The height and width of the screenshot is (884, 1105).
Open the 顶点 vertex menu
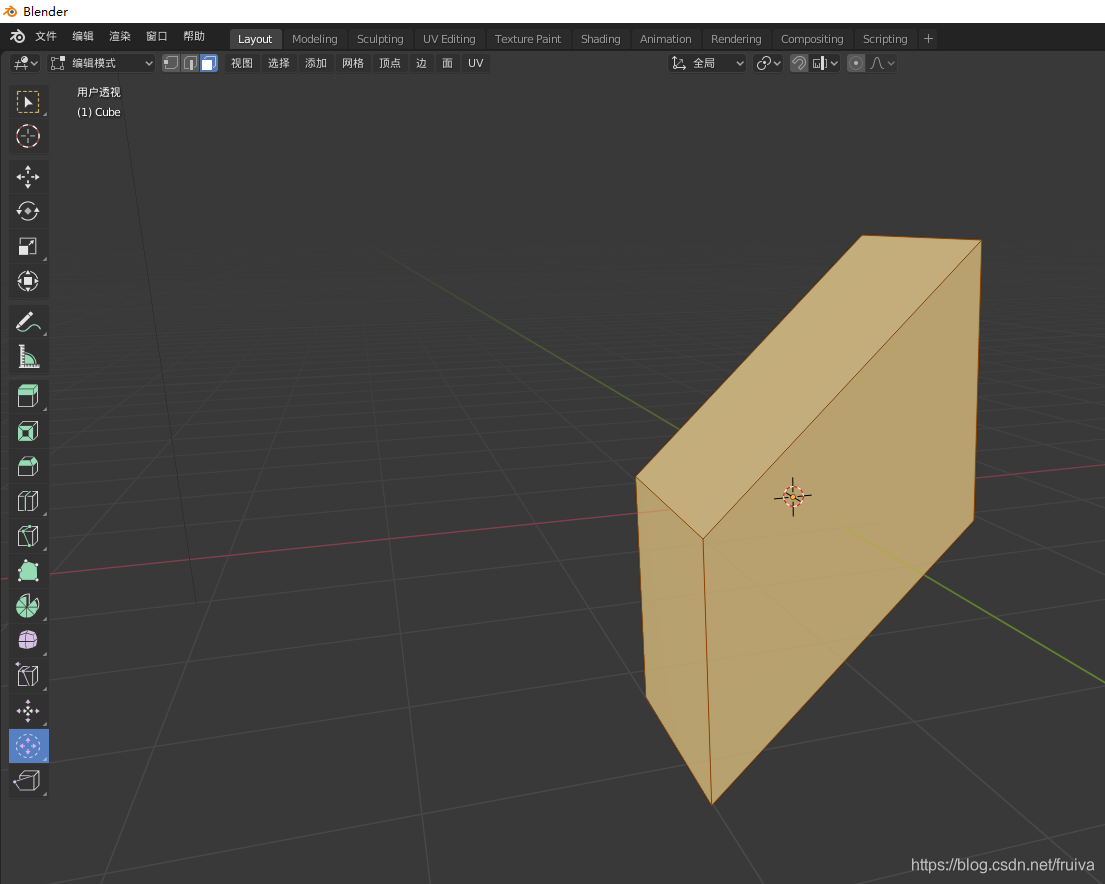pos(390,63)
